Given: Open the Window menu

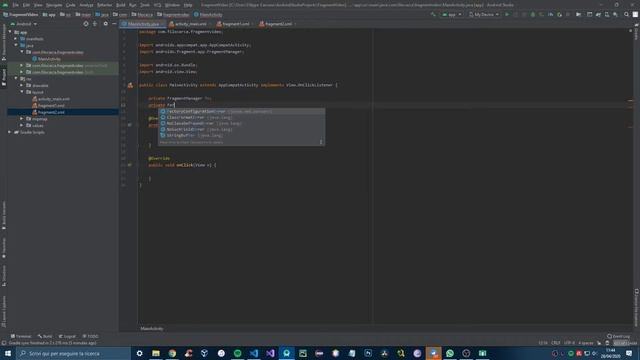Looking at the screenshot, I should [x=172, y=5].
